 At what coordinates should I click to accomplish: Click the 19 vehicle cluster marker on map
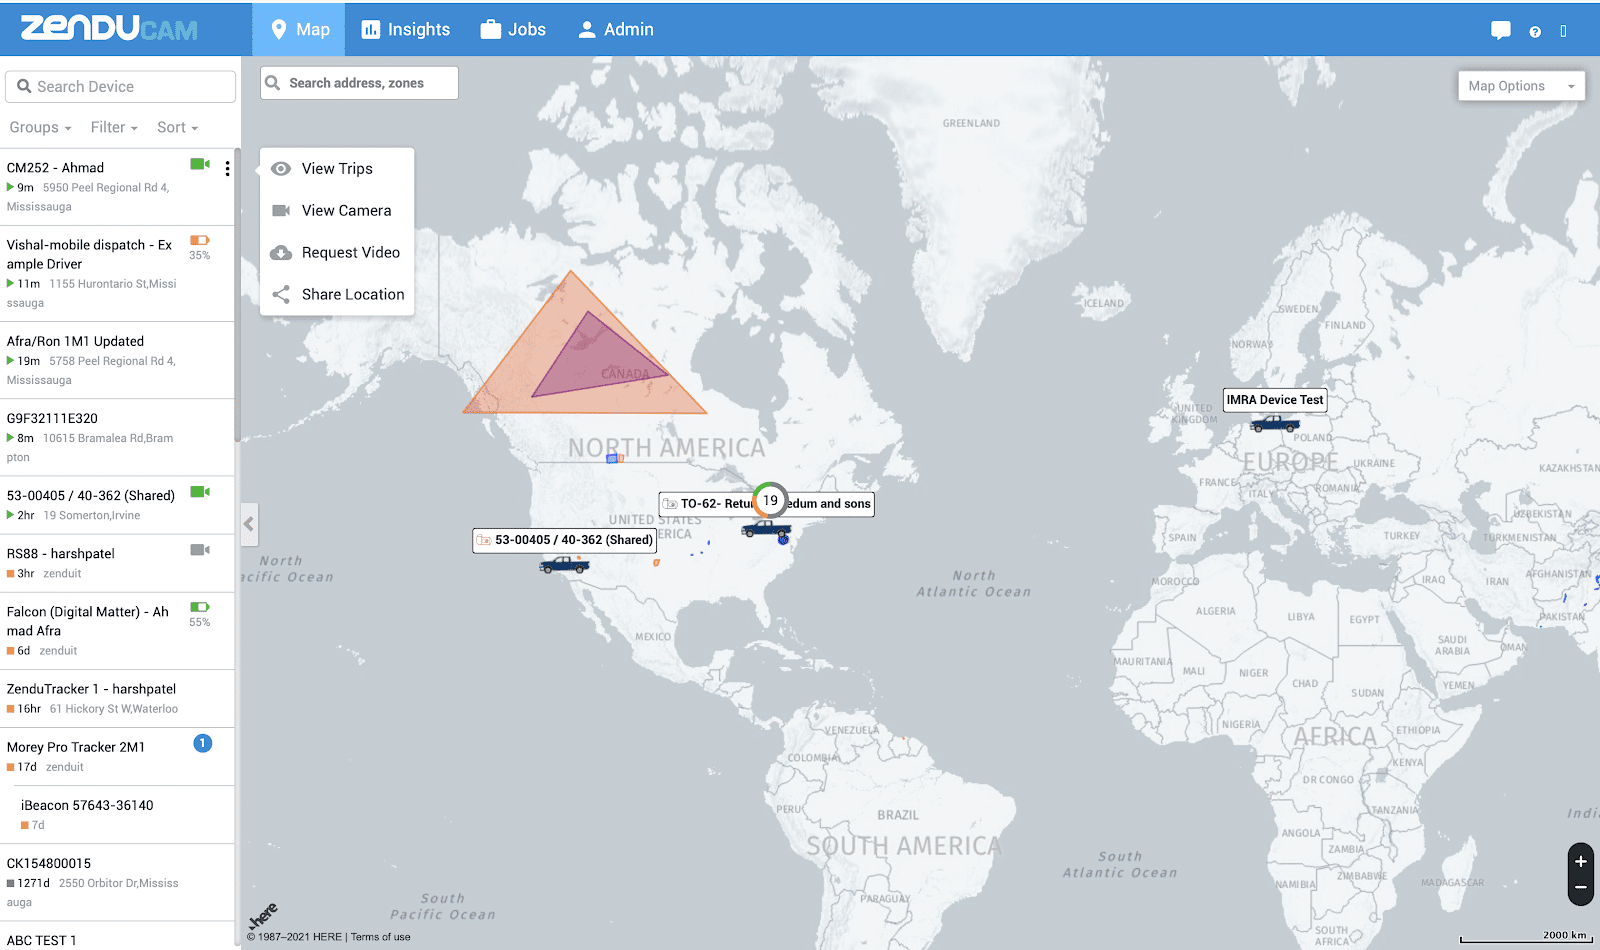[770, 500]
